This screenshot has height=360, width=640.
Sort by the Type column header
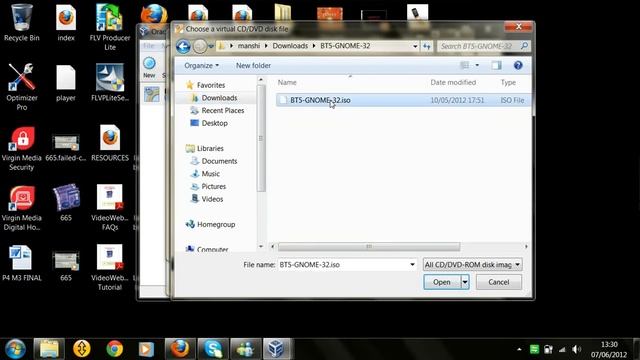pyautogui.click(x=508, y=82)
